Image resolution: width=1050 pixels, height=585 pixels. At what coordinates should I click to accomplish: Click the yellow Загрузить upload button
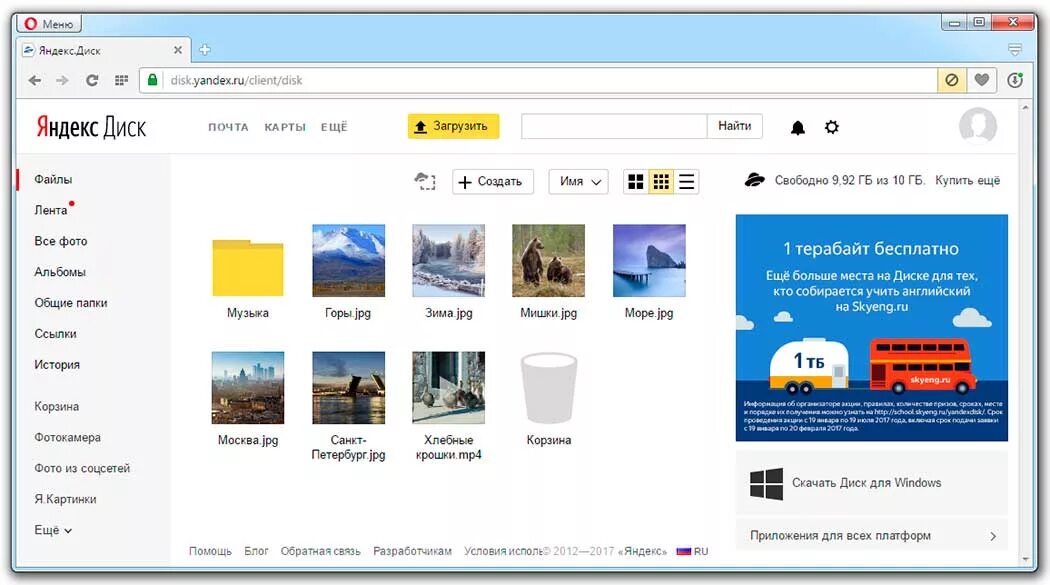[x=453, y=126]
